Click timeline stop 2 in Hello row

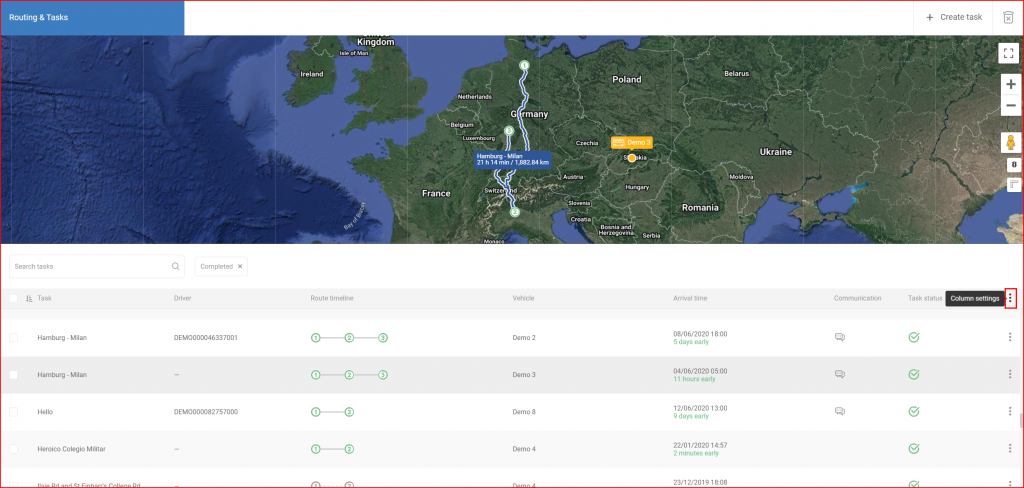pos(349,412)
